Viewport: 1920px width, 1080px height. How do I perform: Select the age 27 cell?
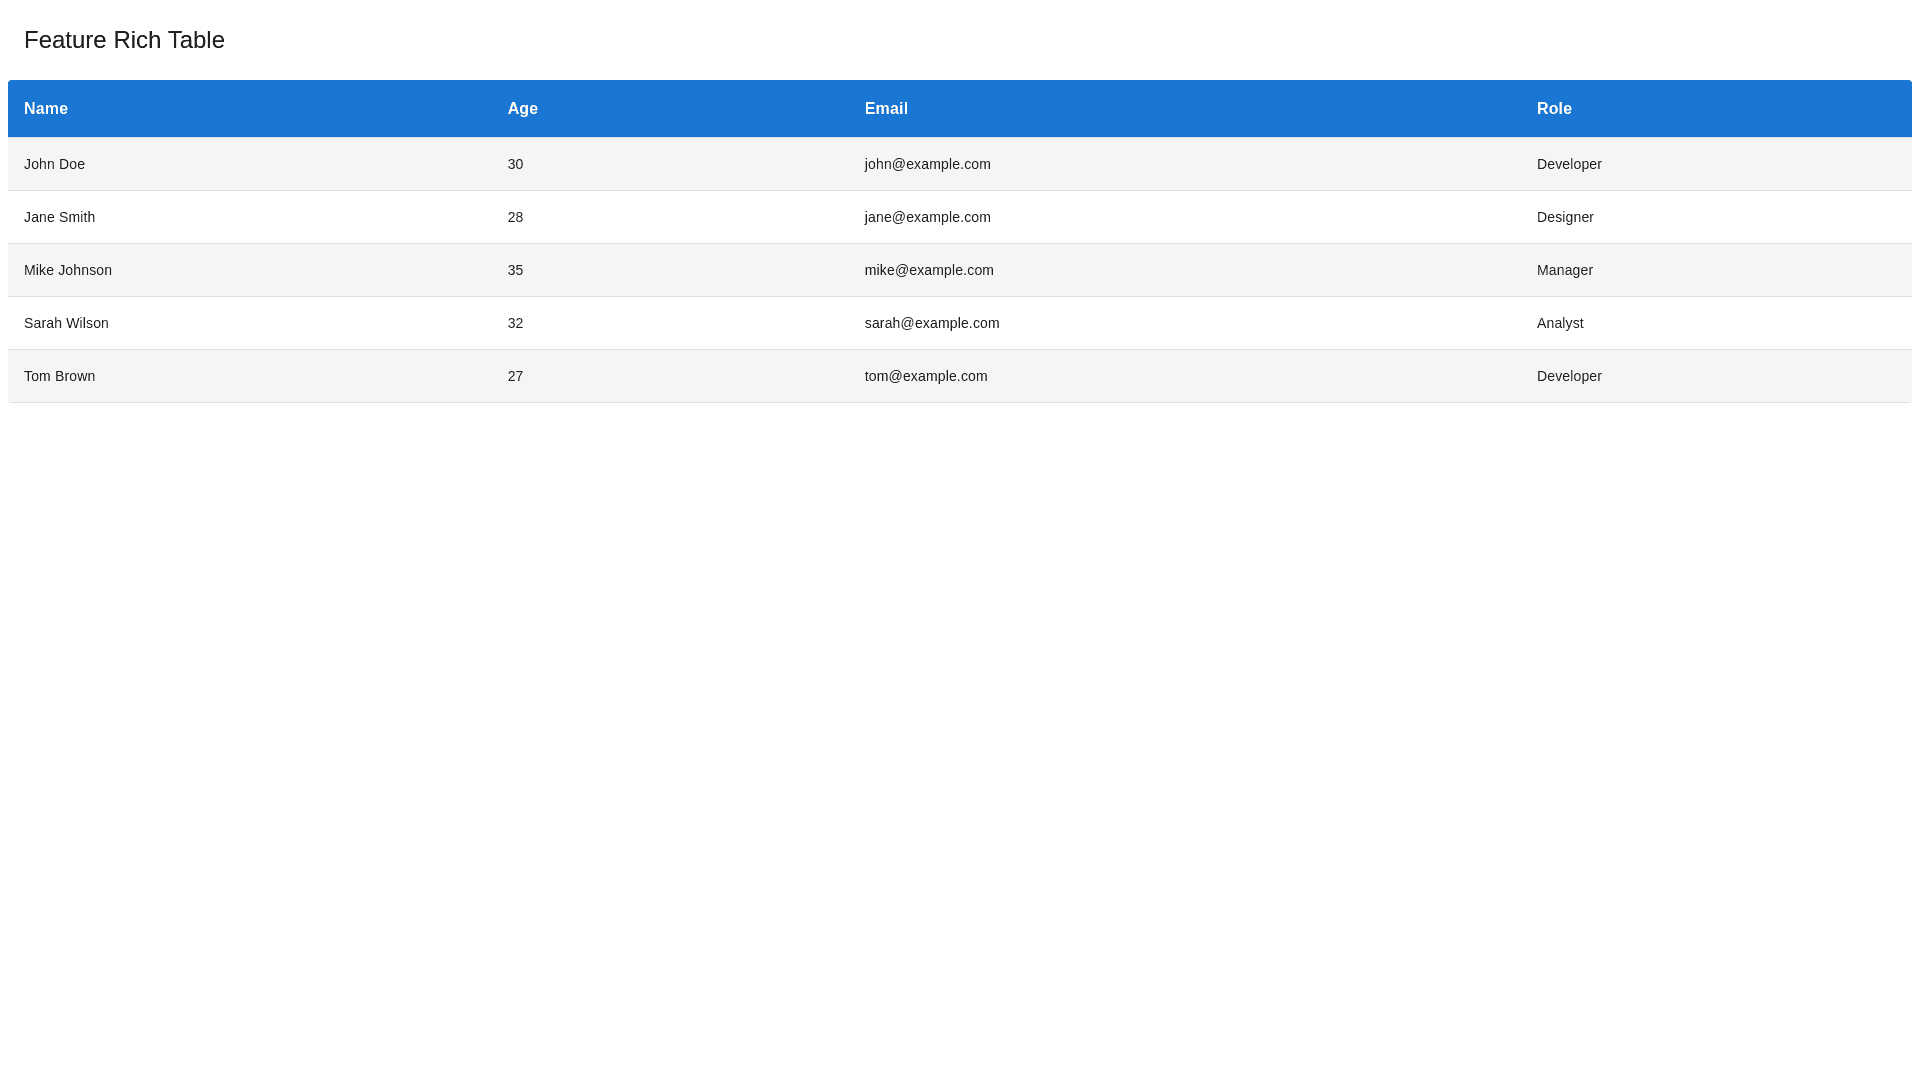pos(515,376)
